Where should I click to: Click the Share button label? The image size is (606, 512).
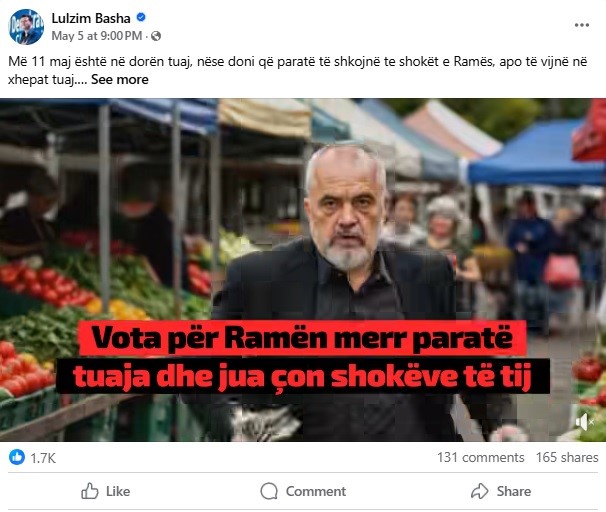pyautogui.click(x=514, y=492)
